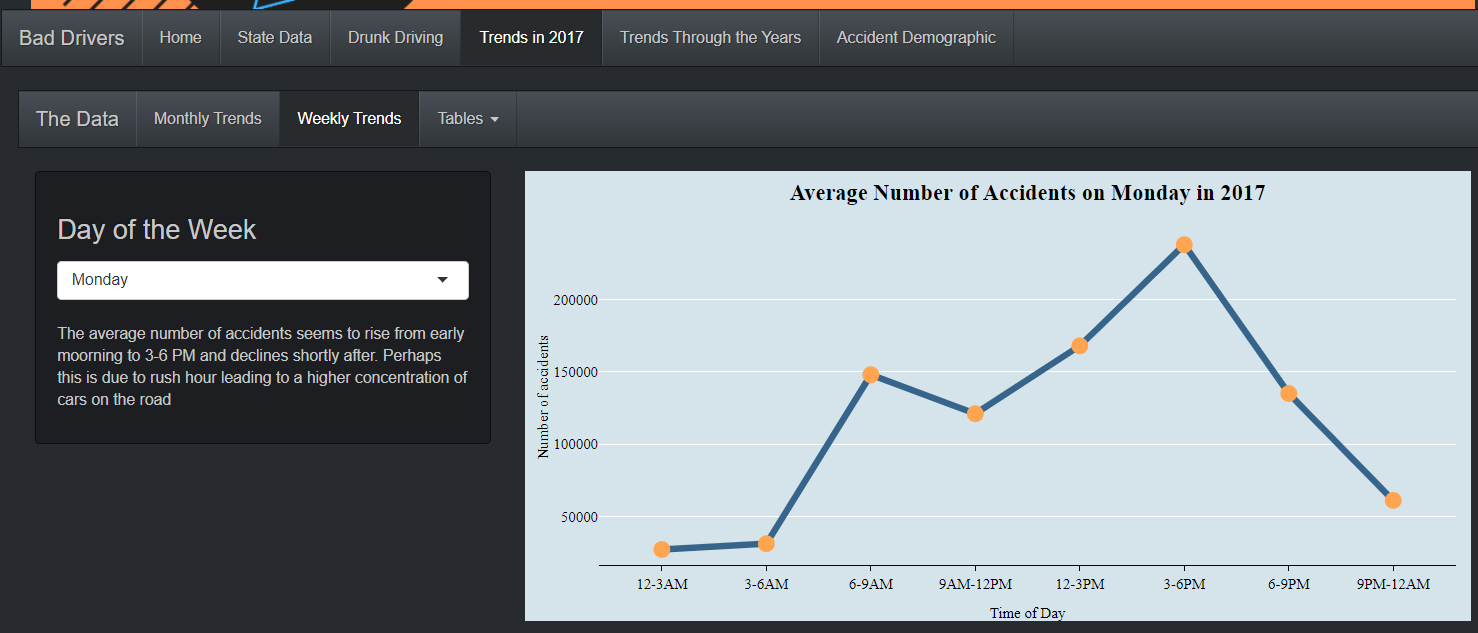The image size is (1478, 633).
Task: Click the 3-6AM data point on the chart
Action: [766, 543]
